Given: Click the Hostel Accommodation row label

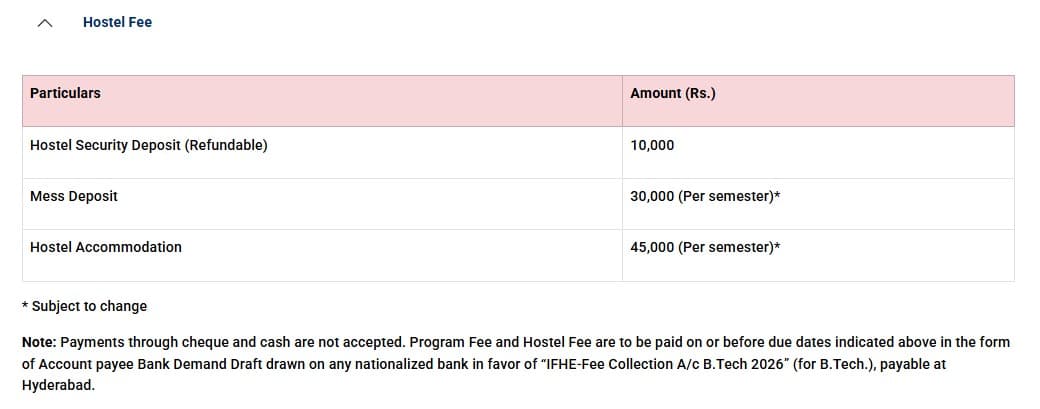Looking at the screenshot, I should pyautogui.click(x=105, y=247).
